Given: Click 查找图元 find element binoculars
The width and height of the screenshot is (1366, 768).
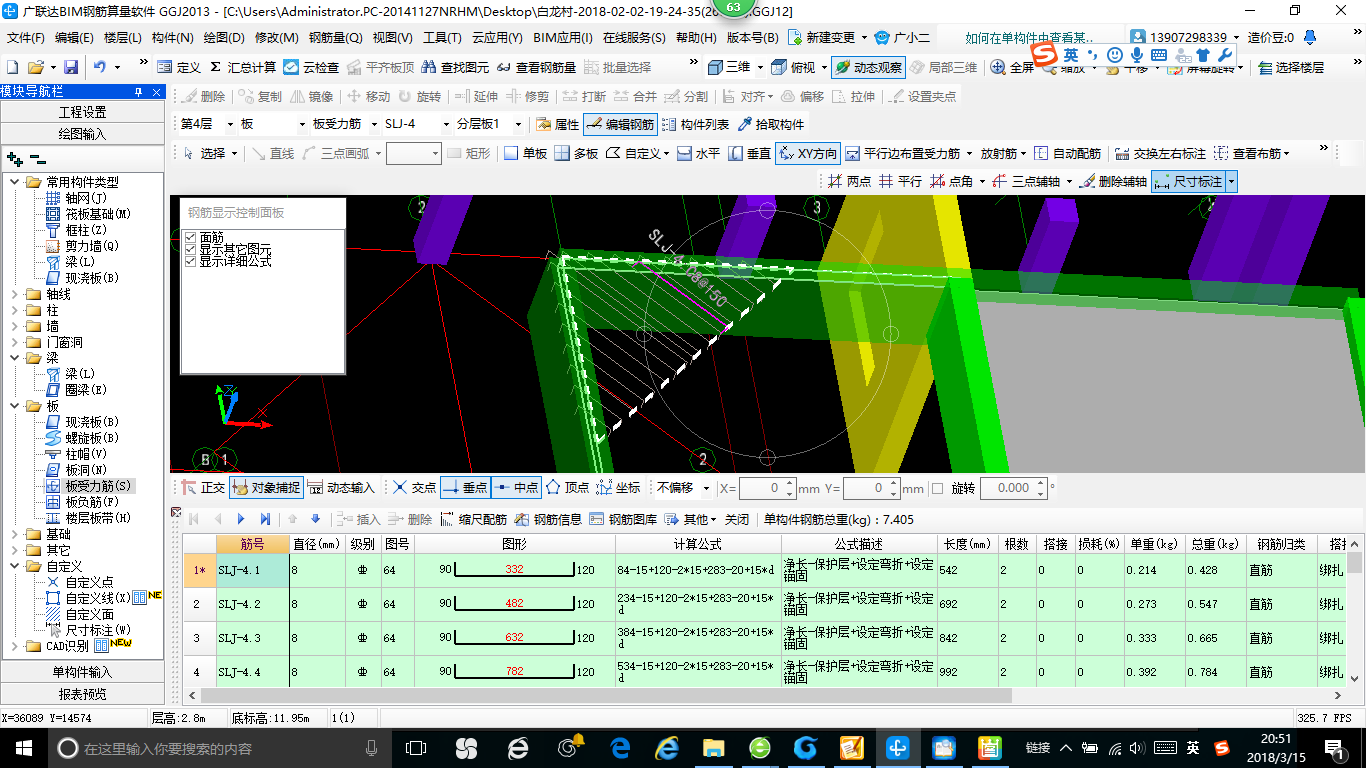Looking at the screenshot, I should pyautogui.click(x=455, y=67).
